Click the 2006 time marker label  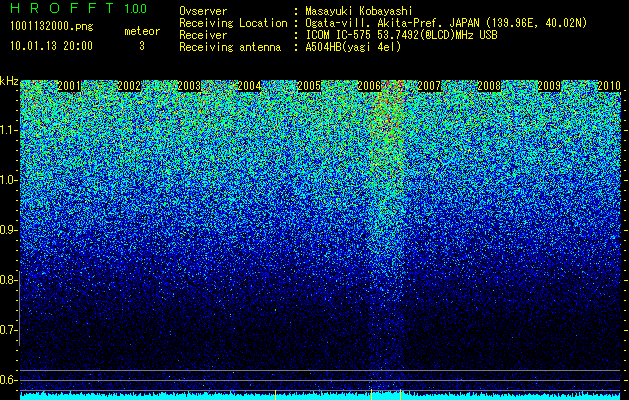point(369,86)
